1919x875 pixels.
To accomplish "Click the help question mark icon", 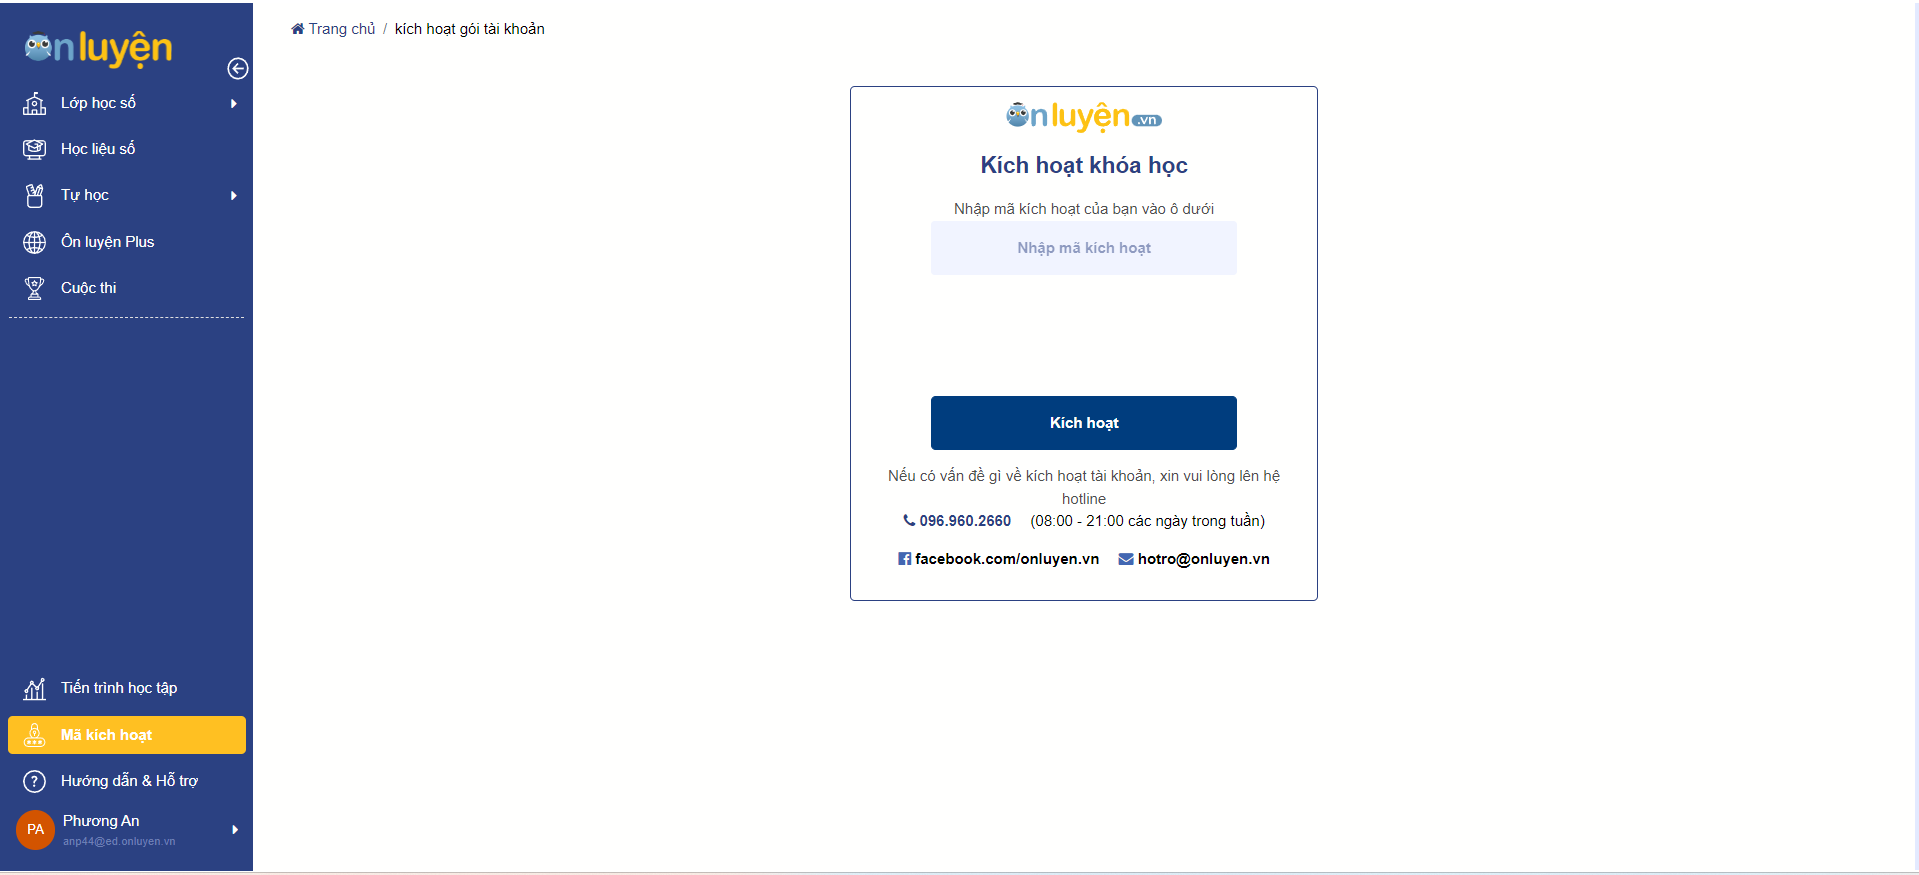I will 34,781.
